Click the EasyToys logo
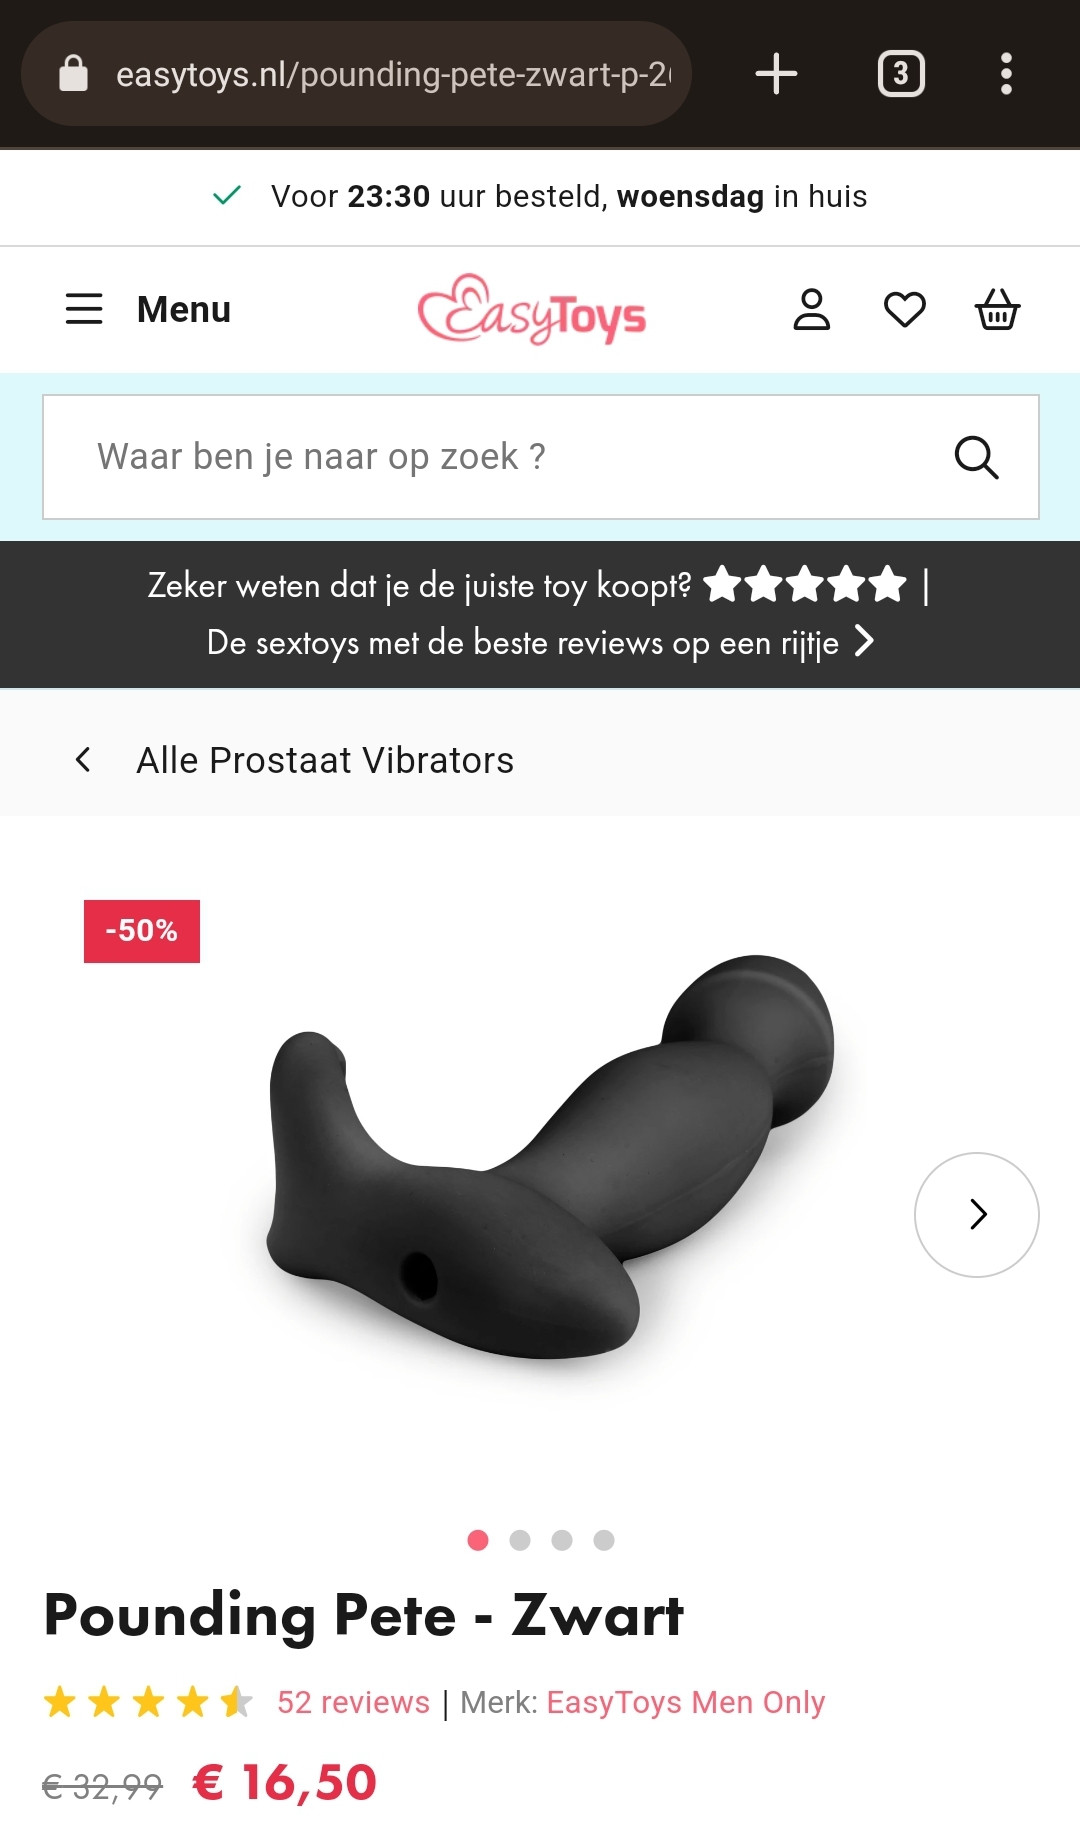The width and height of the screenshot is (1080, 1833). 531,309
